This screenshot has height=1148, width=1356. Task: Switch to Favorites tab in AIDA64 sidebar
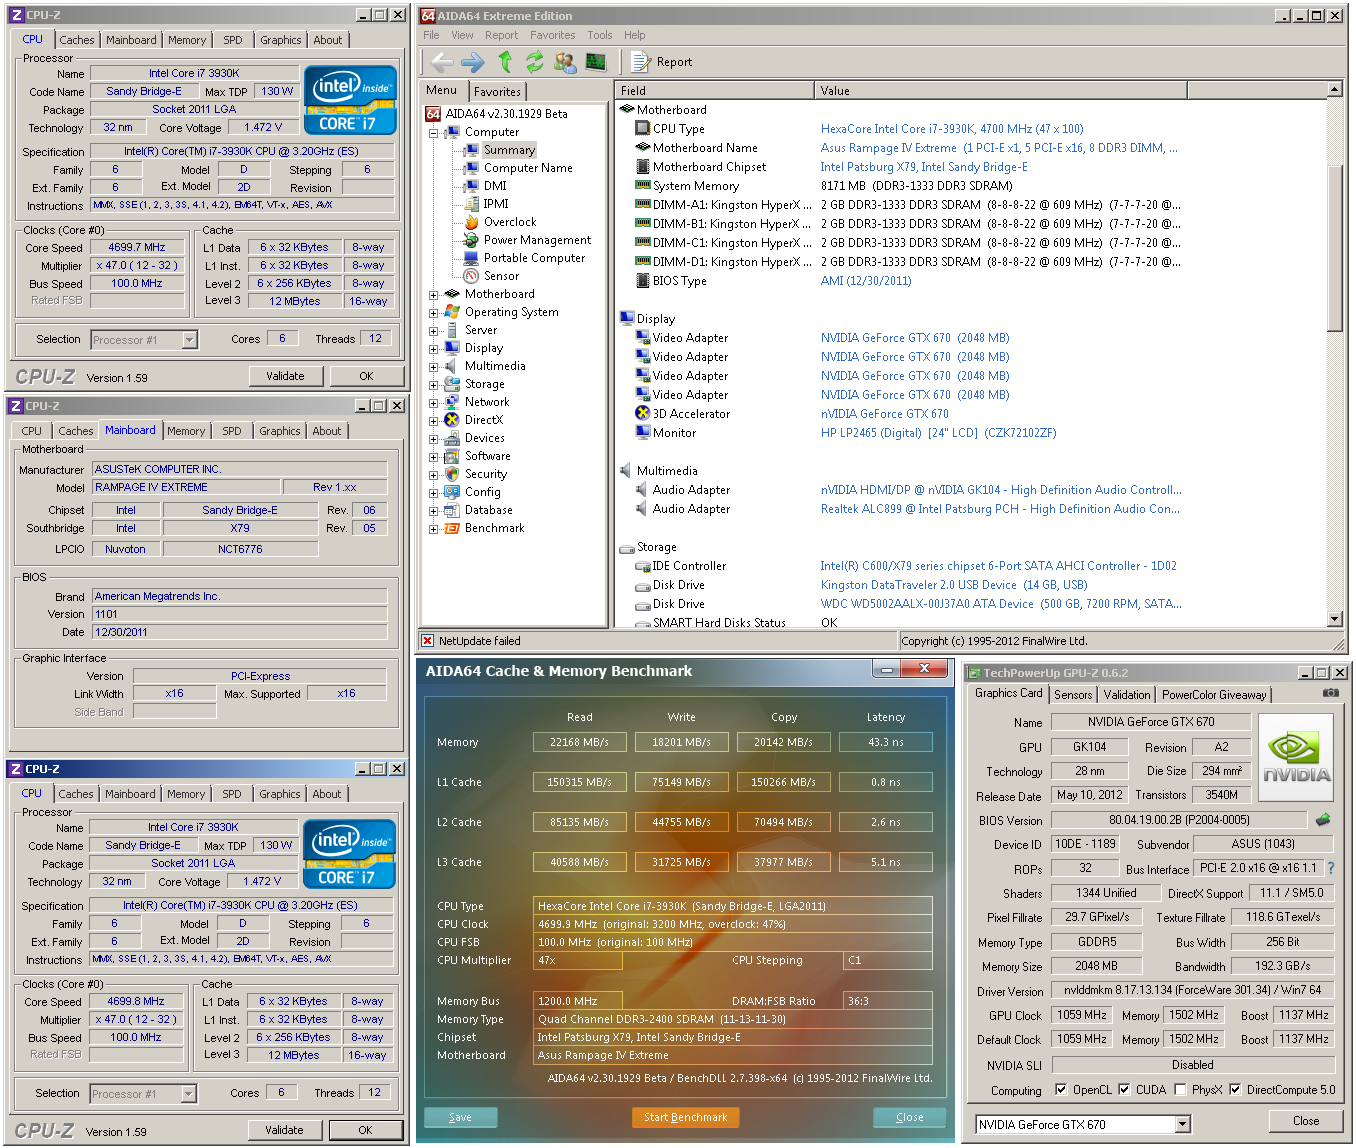(x=497, y=91)
